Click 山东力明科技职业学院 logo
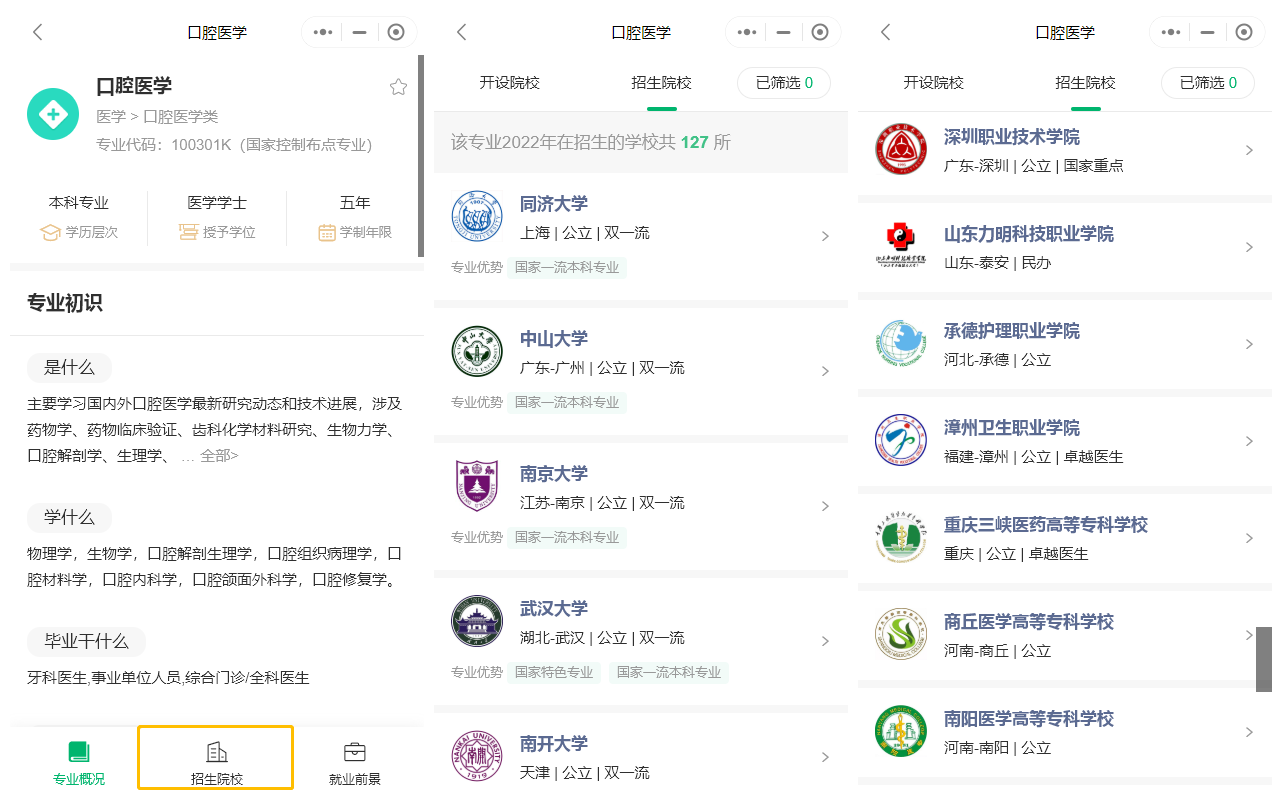This screenshot has width=1282, height=800. [x=901, y=246]
